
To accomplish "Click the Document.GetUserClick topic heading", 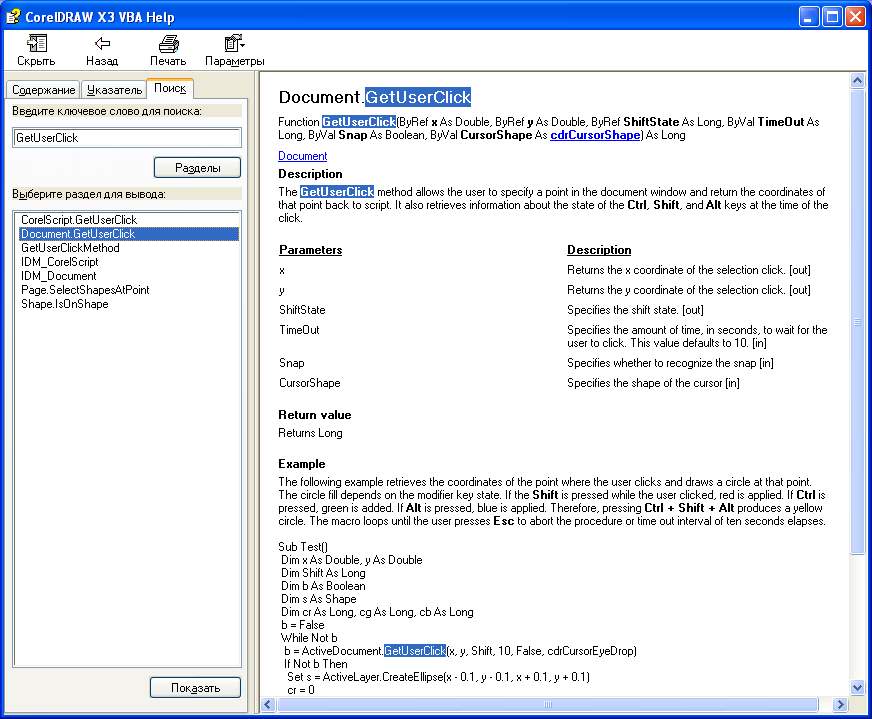I will pyautogui.click(x=375, y=97).
